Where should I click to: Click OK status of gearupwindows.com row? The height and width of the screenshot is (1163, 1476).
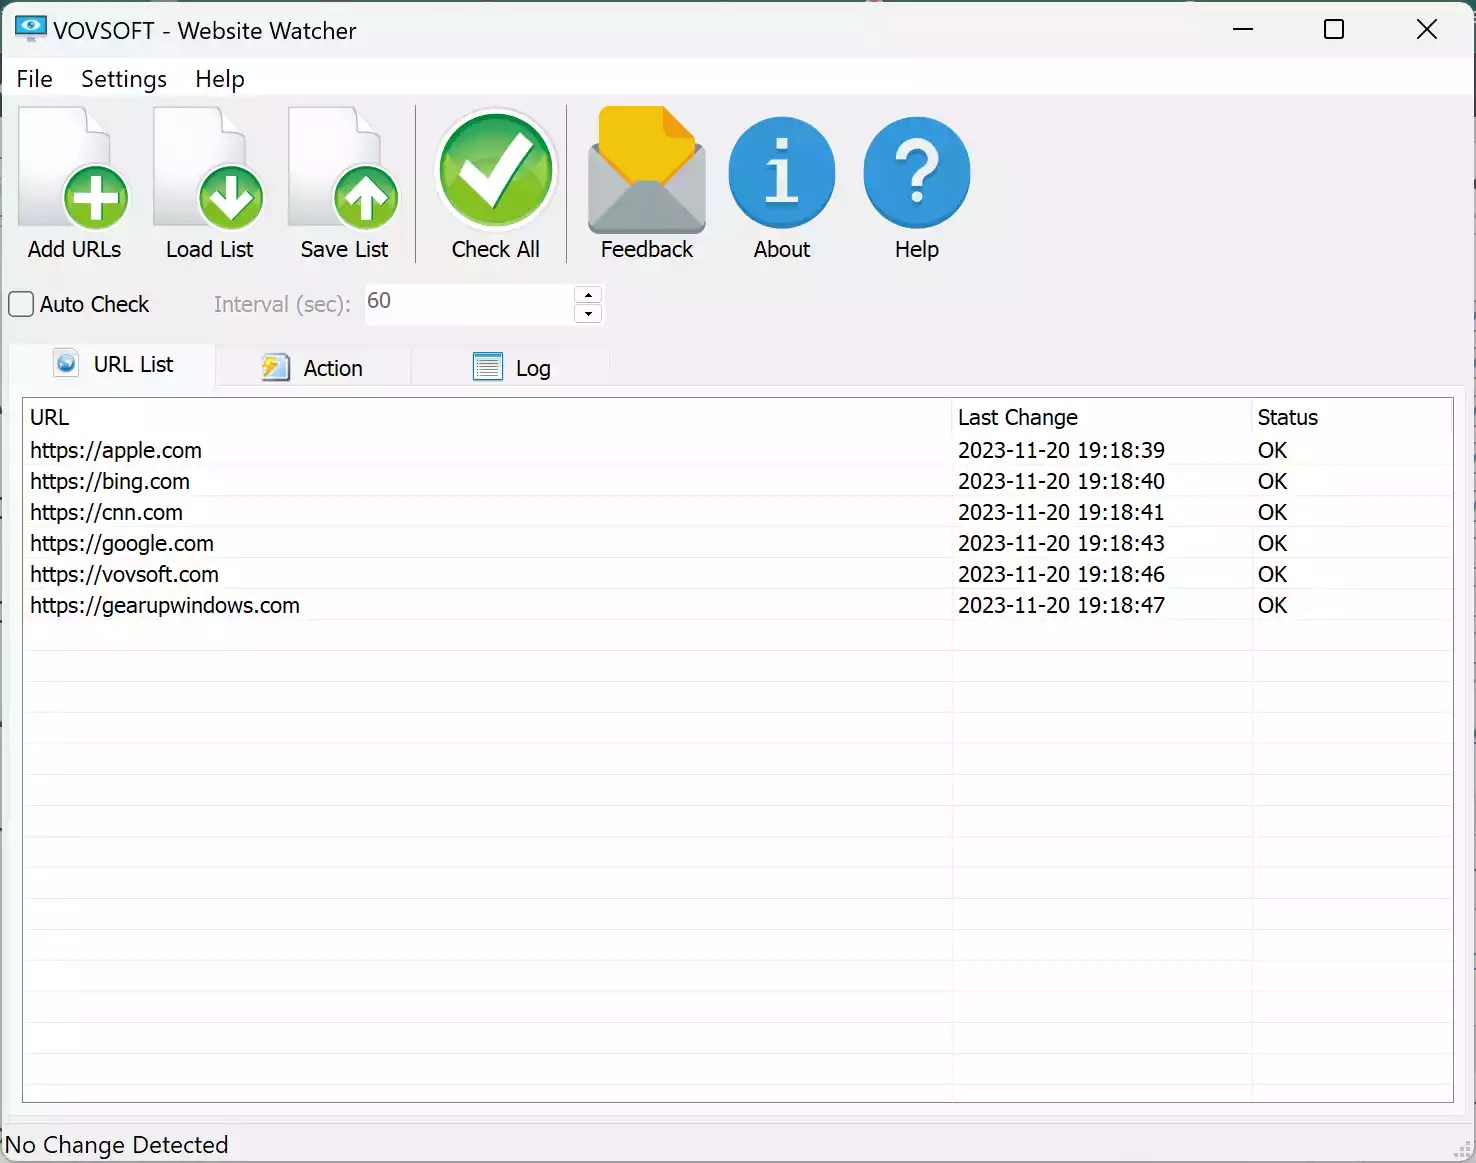coord(1272,605)
